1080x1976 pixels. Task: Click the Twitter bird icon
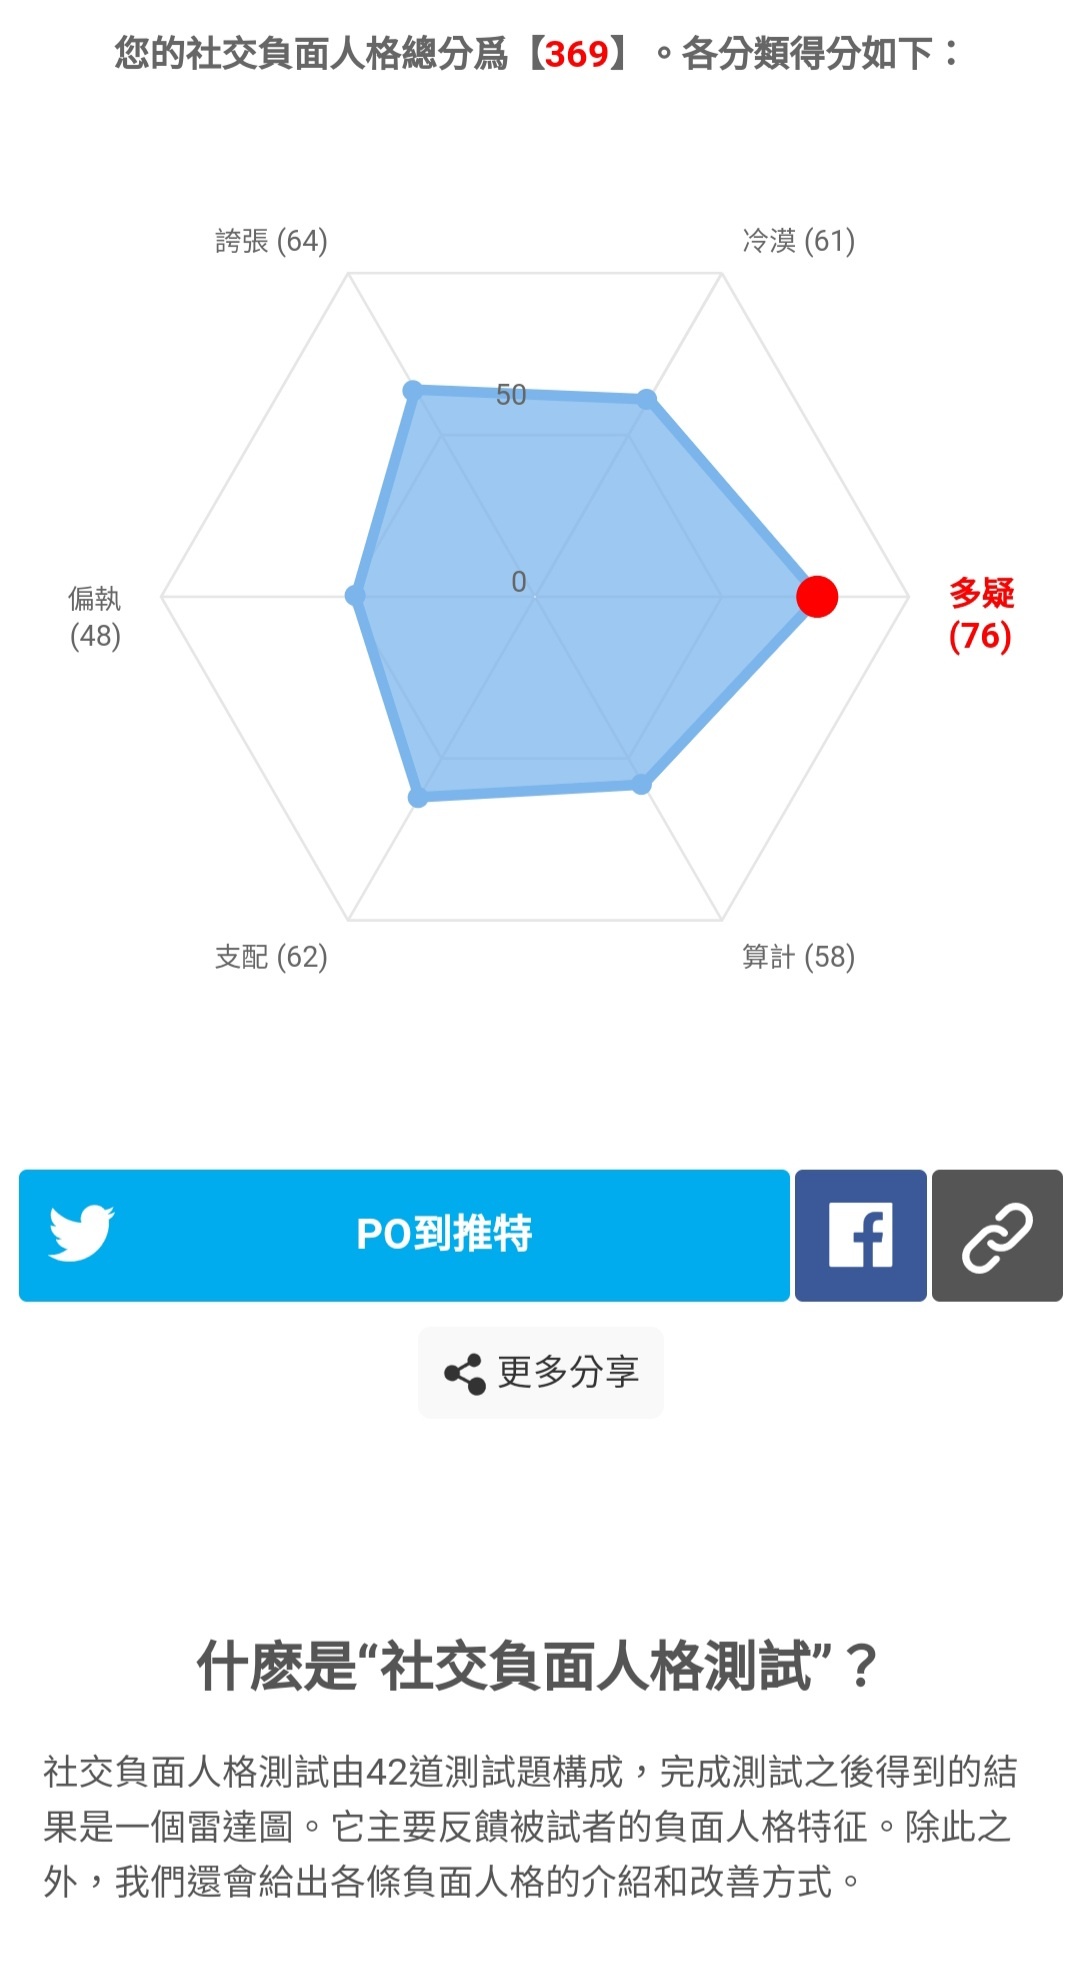[x=82, y=1233]
